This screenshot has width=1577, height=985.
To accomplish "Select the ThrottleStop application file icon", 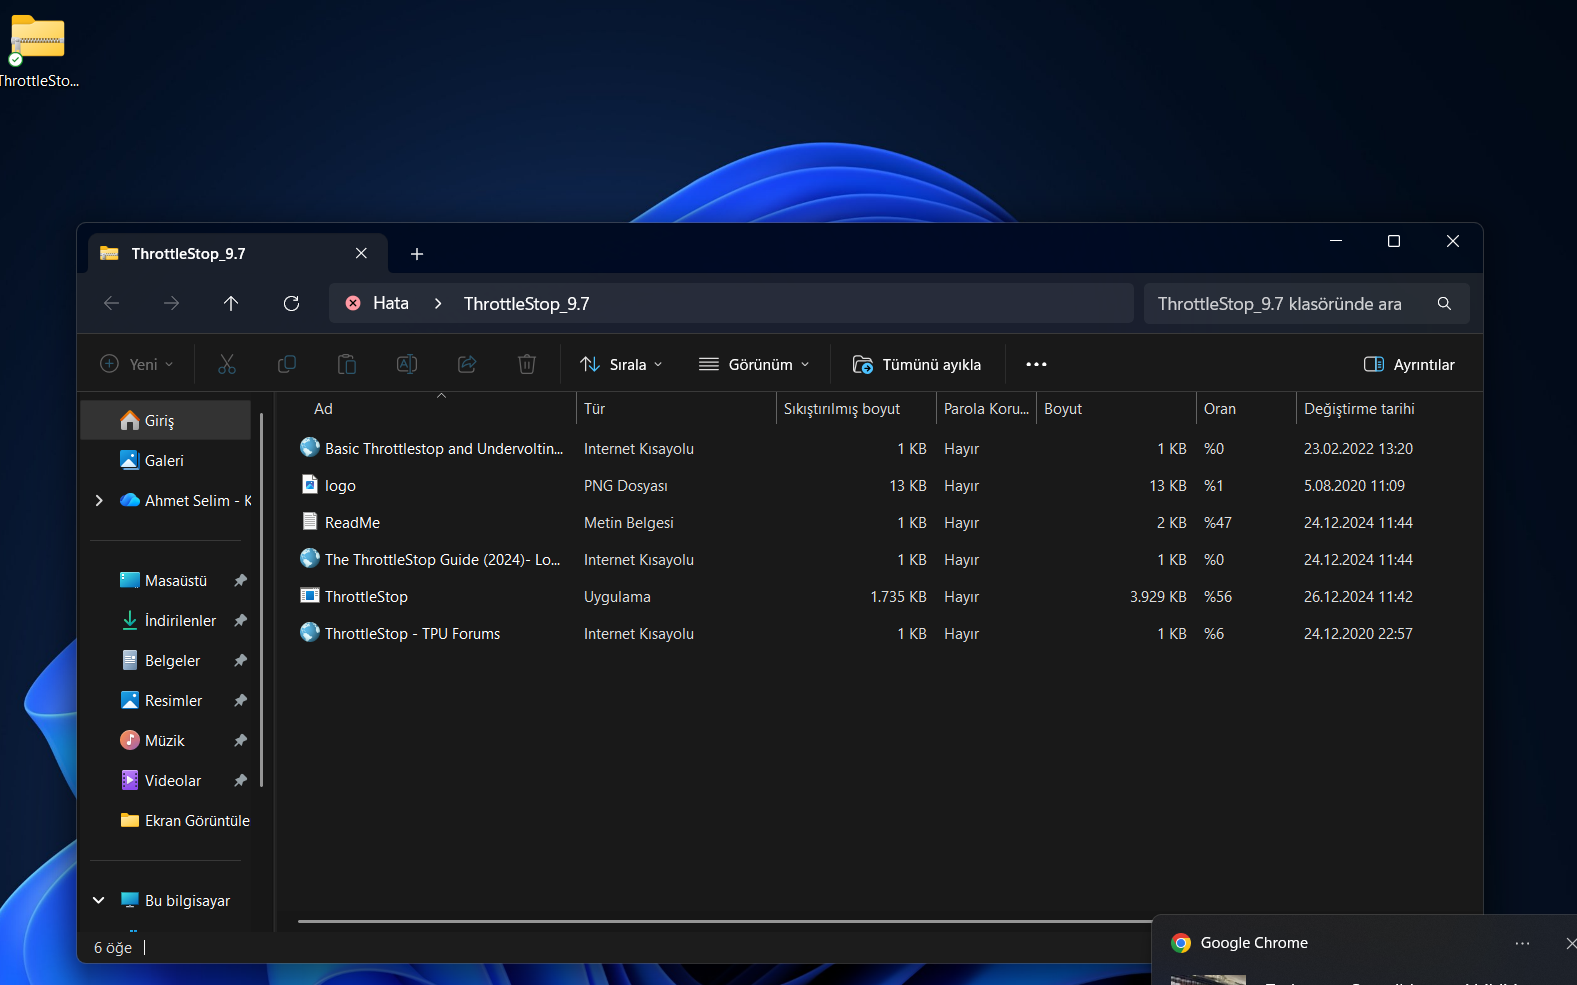I will click(310, 596).
